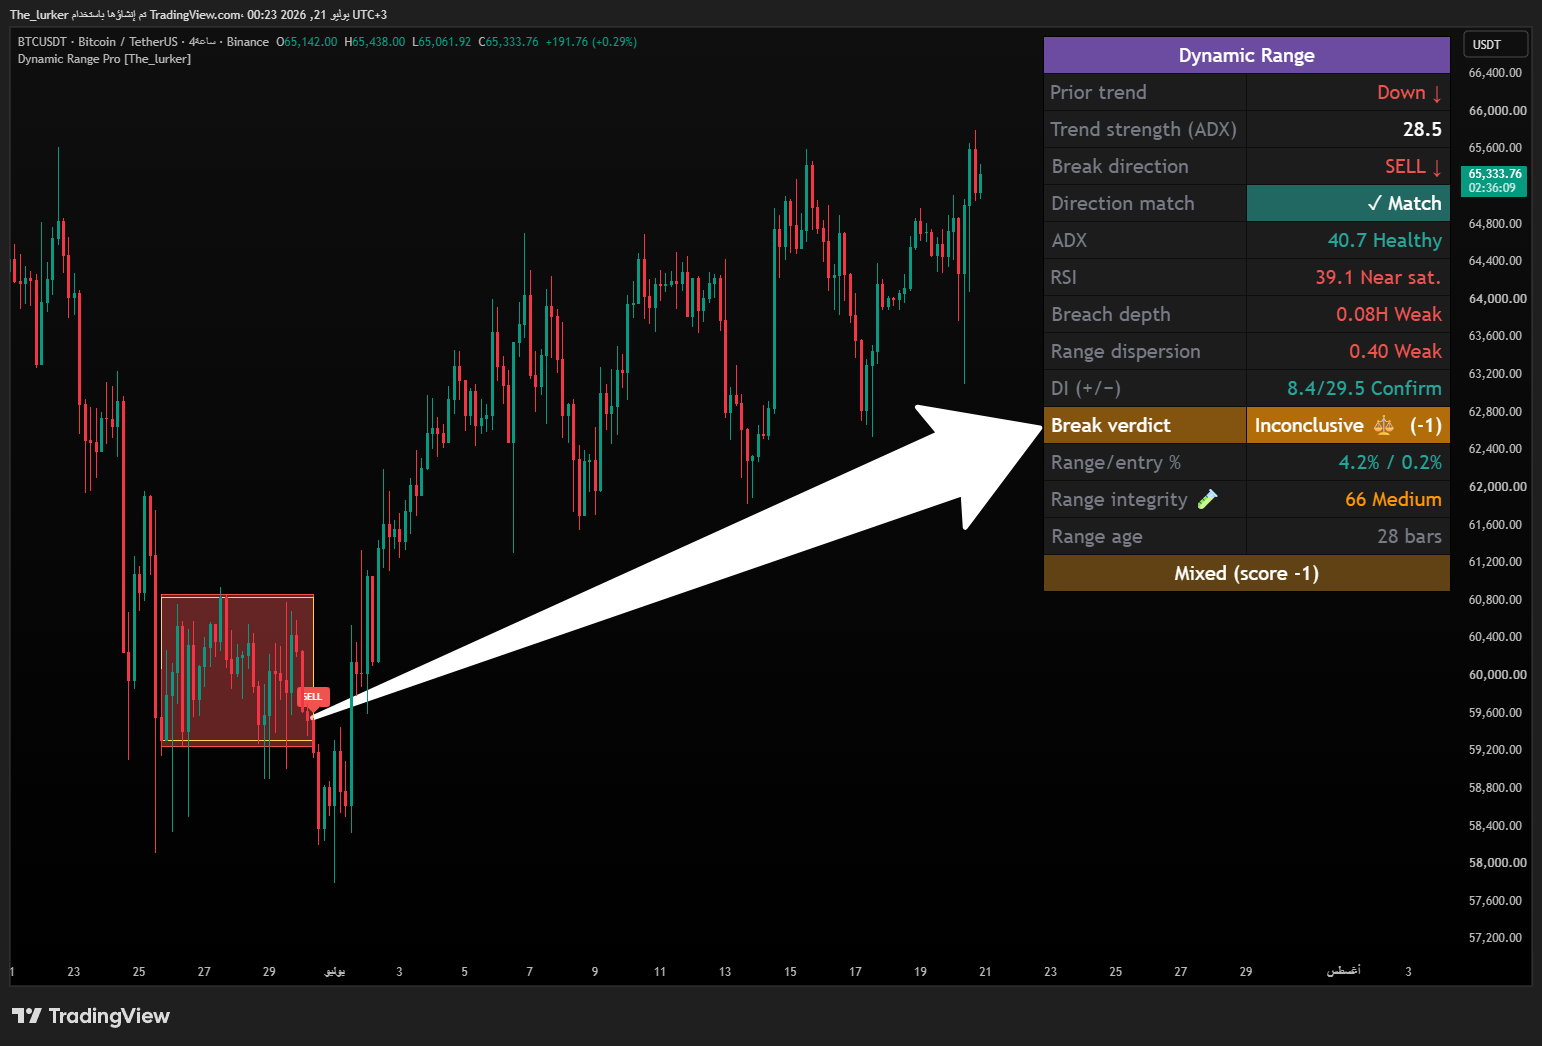Click the Breach depth value 0.08H Weak

(x=1389, y=314)
